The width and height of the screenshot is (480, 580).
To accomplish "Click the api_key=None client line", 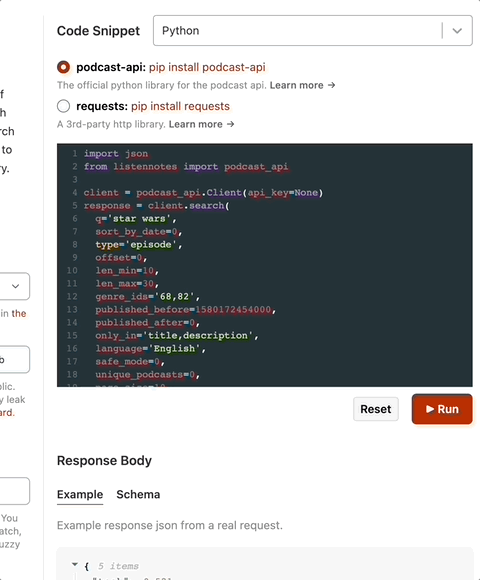I will tap(203, 193).
